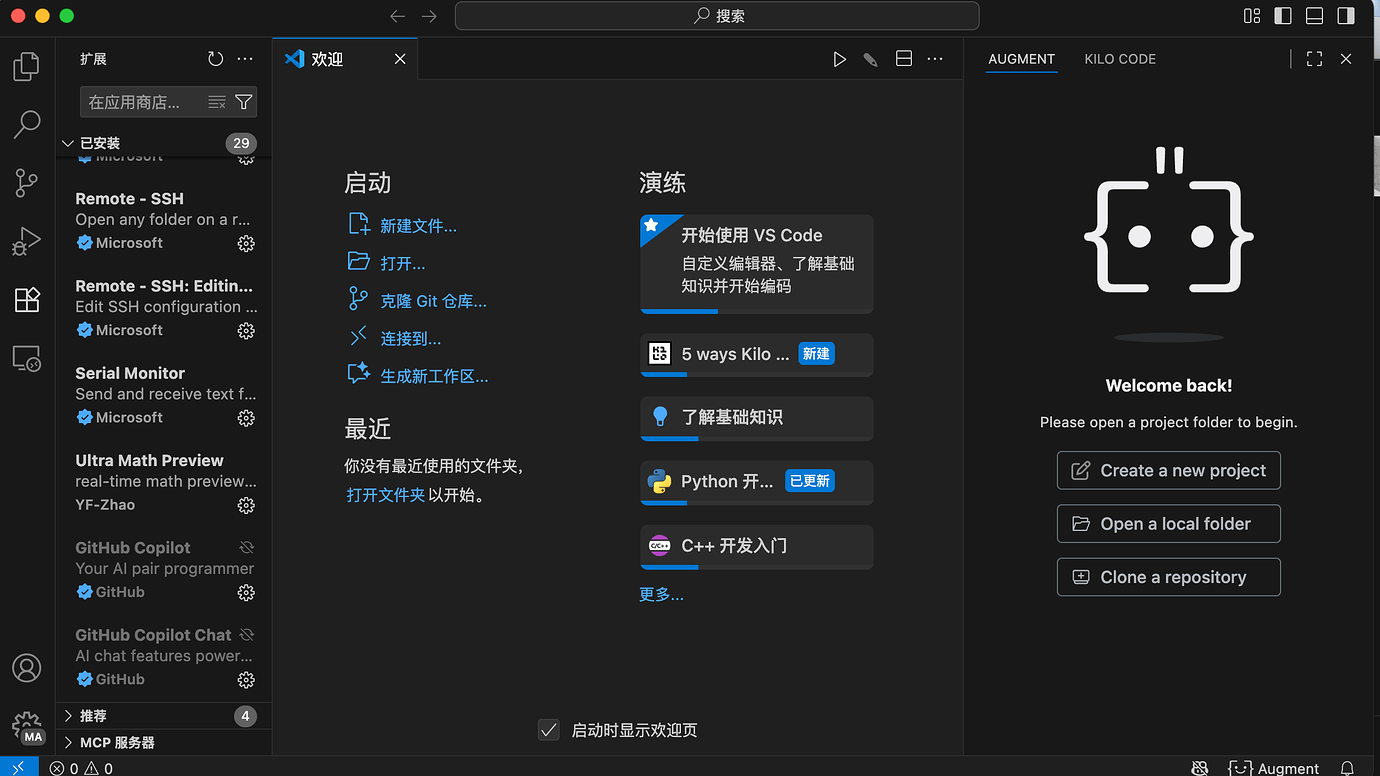The width and height of the screenshot is (1380, 776).
Task: Open the C++ 开发入门 walkthrough
Action: click(x=756, y=546)
